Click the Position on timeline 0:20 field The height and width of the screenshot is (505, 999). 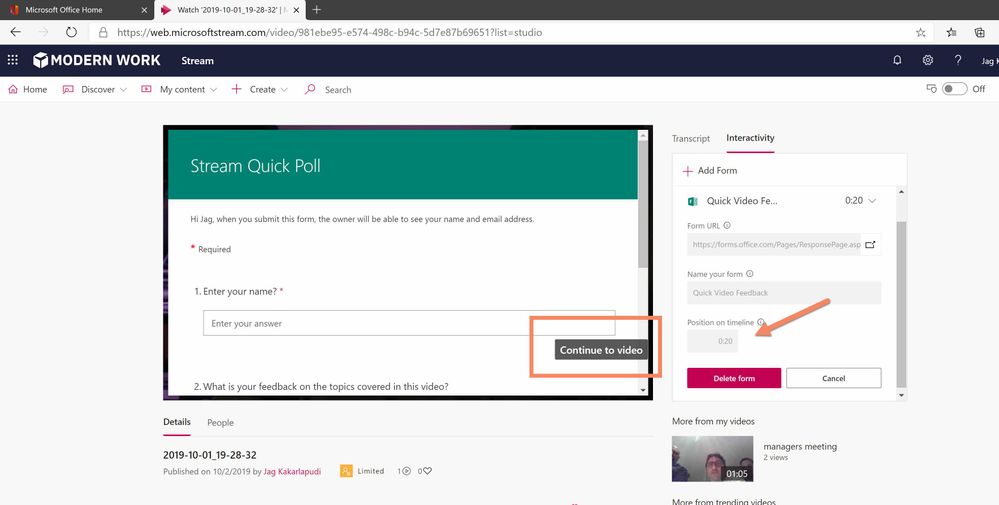712,341
